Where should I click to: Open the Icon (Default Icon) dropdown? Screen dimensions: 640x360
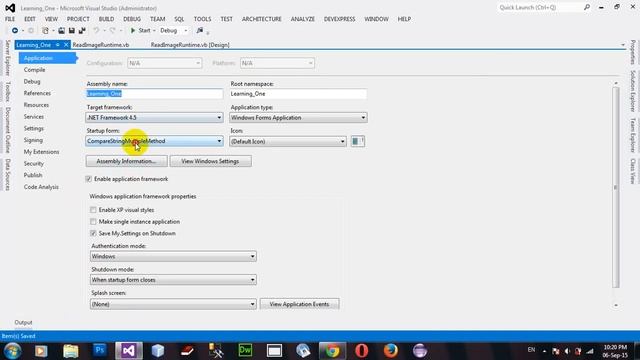coord(288,141)
